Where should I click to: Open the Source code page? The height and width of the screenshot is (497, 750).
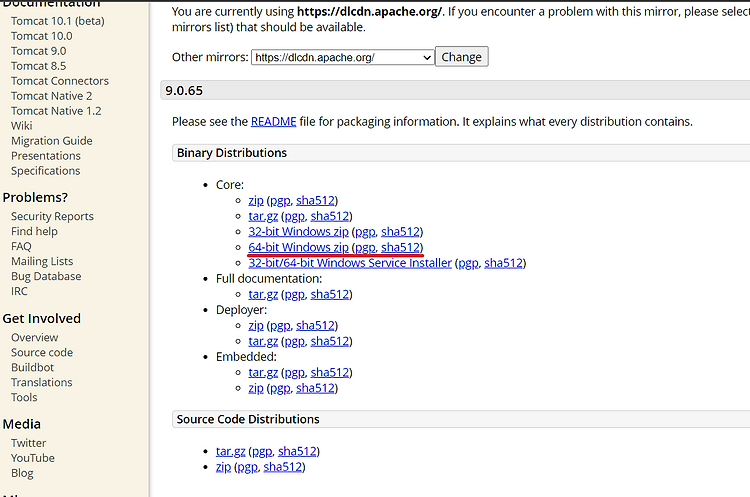[42, 353]
